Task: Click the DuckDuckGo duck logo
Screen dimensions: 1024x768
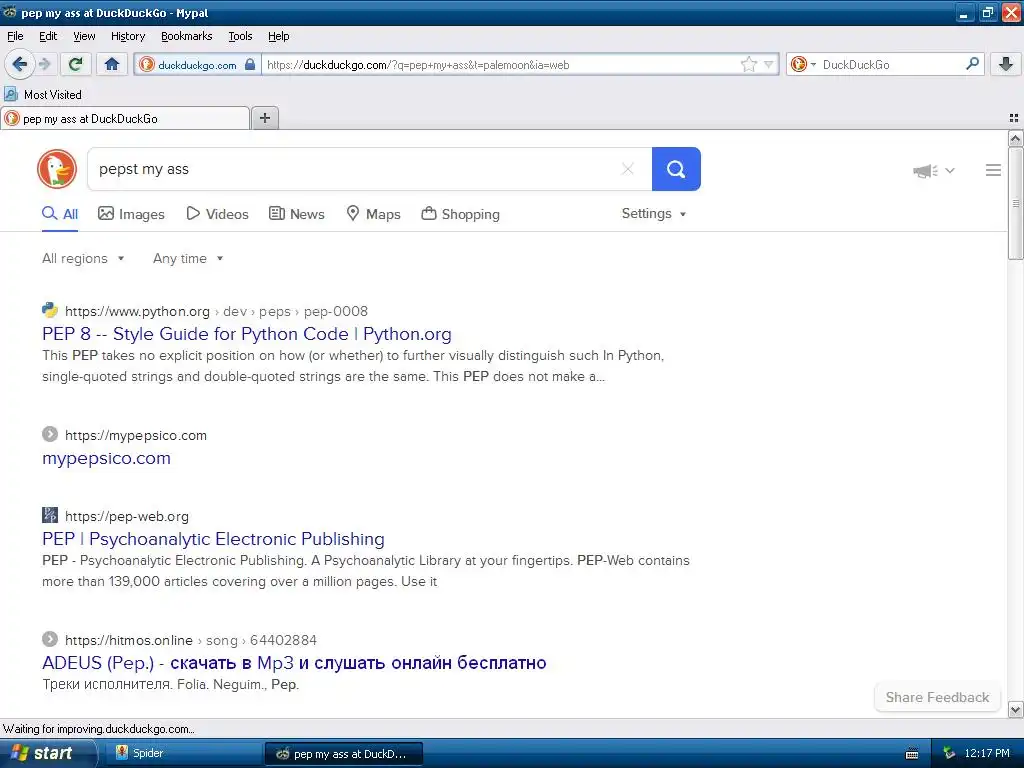Action: (x=57, y=169)
